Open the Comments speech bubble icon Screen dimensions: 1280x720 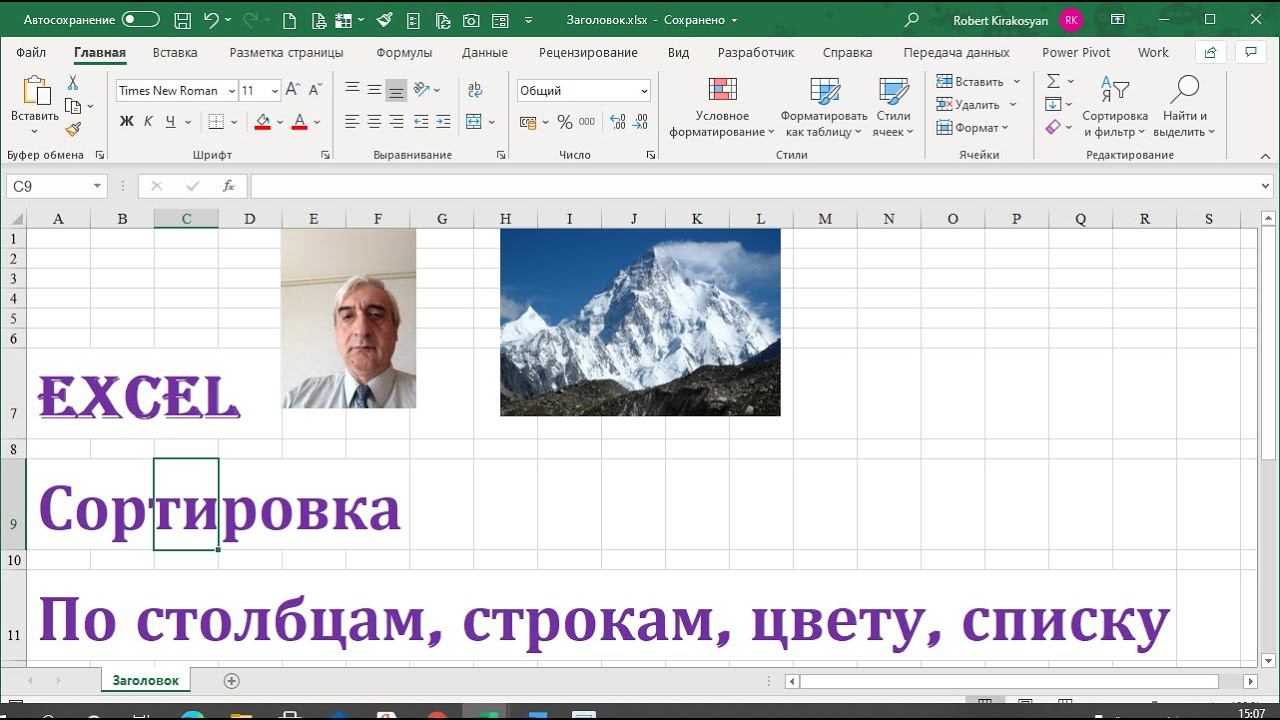pos(1250,53)
